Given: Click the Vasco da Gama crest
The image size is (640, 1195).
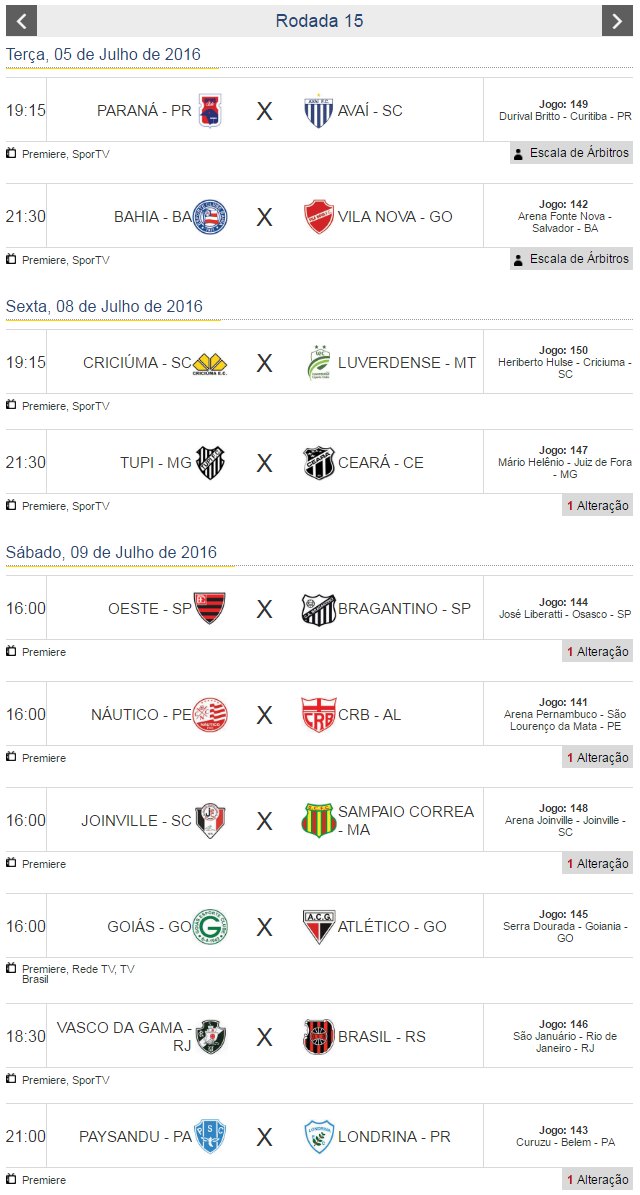Looking at the screenshot, I should (210, 1036).
